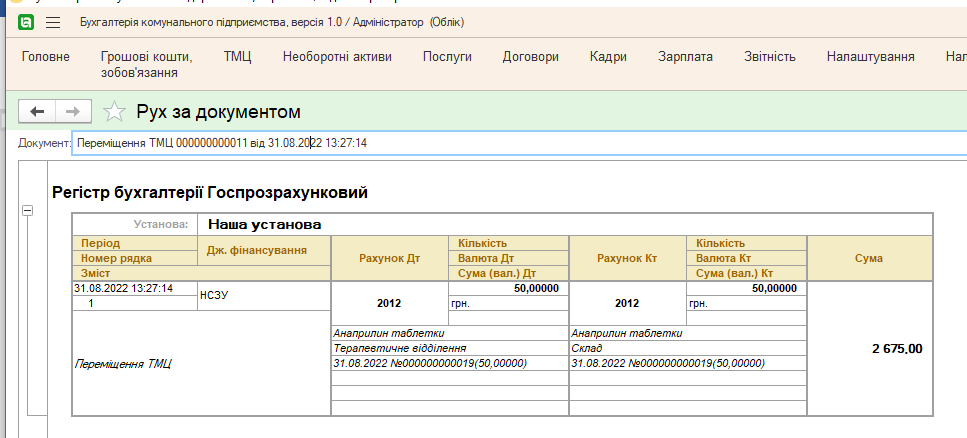Click debit-side Анаприлин таблетки cell
This screenshot has height=438, width=967.
pyautogui.click(x=450, y=334)
